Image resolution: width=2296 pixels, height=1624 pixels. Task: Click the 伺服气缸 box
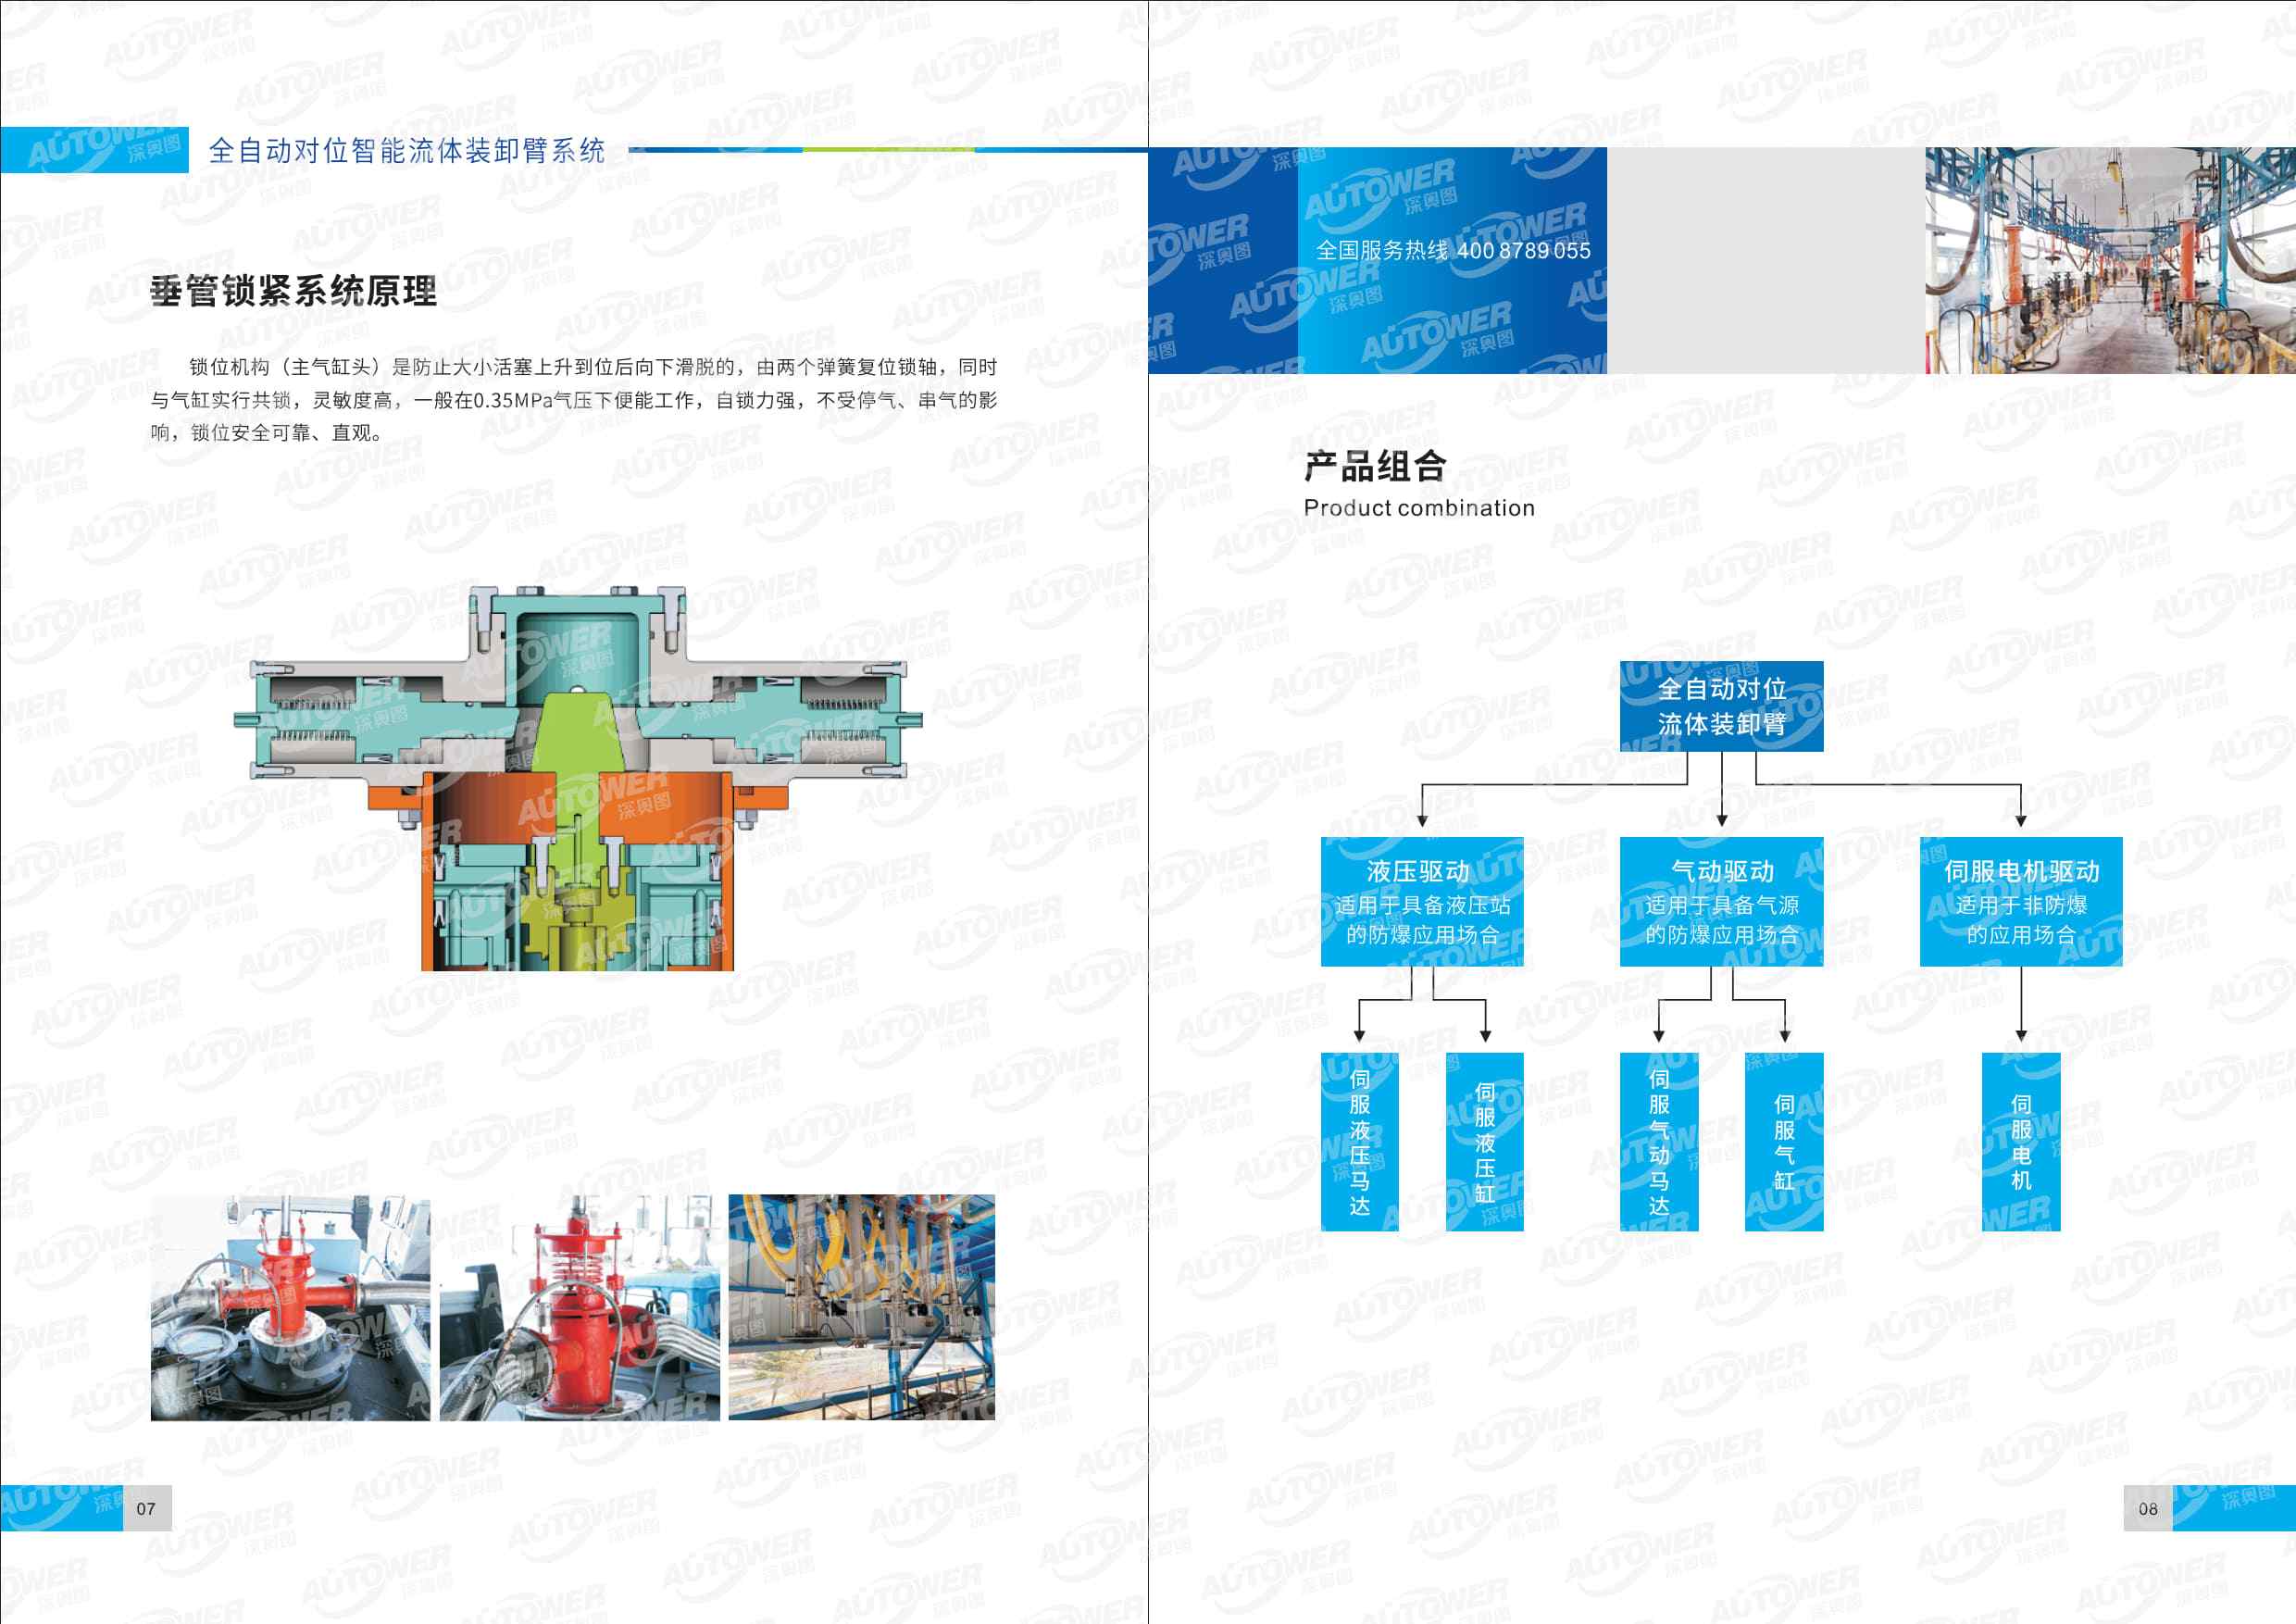click(1784, 1141)
